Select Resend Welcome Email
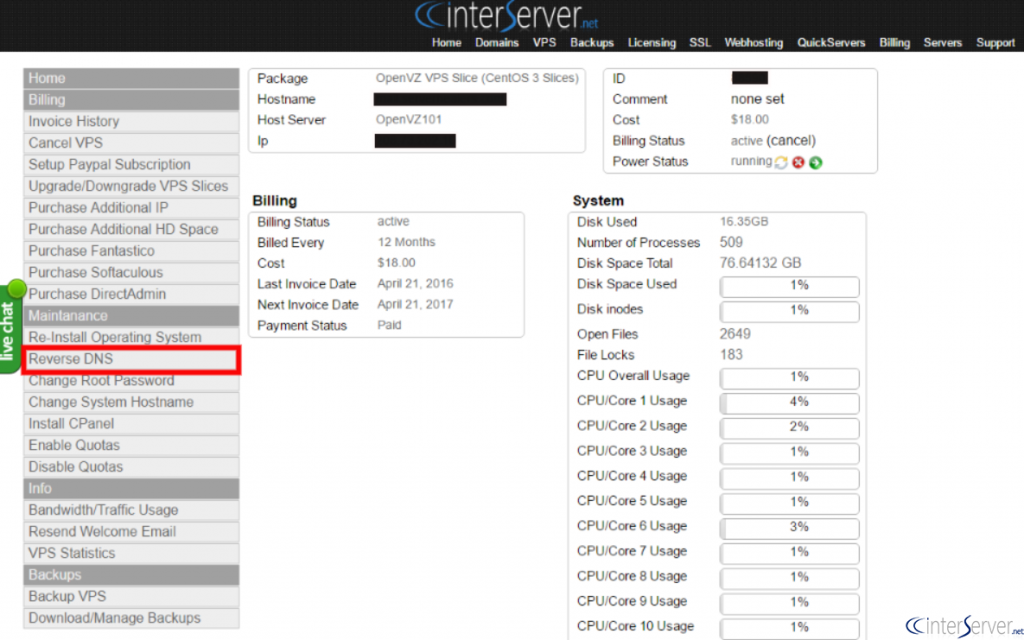Viewport: 1024px width, 640px height. tap(131, 532)
